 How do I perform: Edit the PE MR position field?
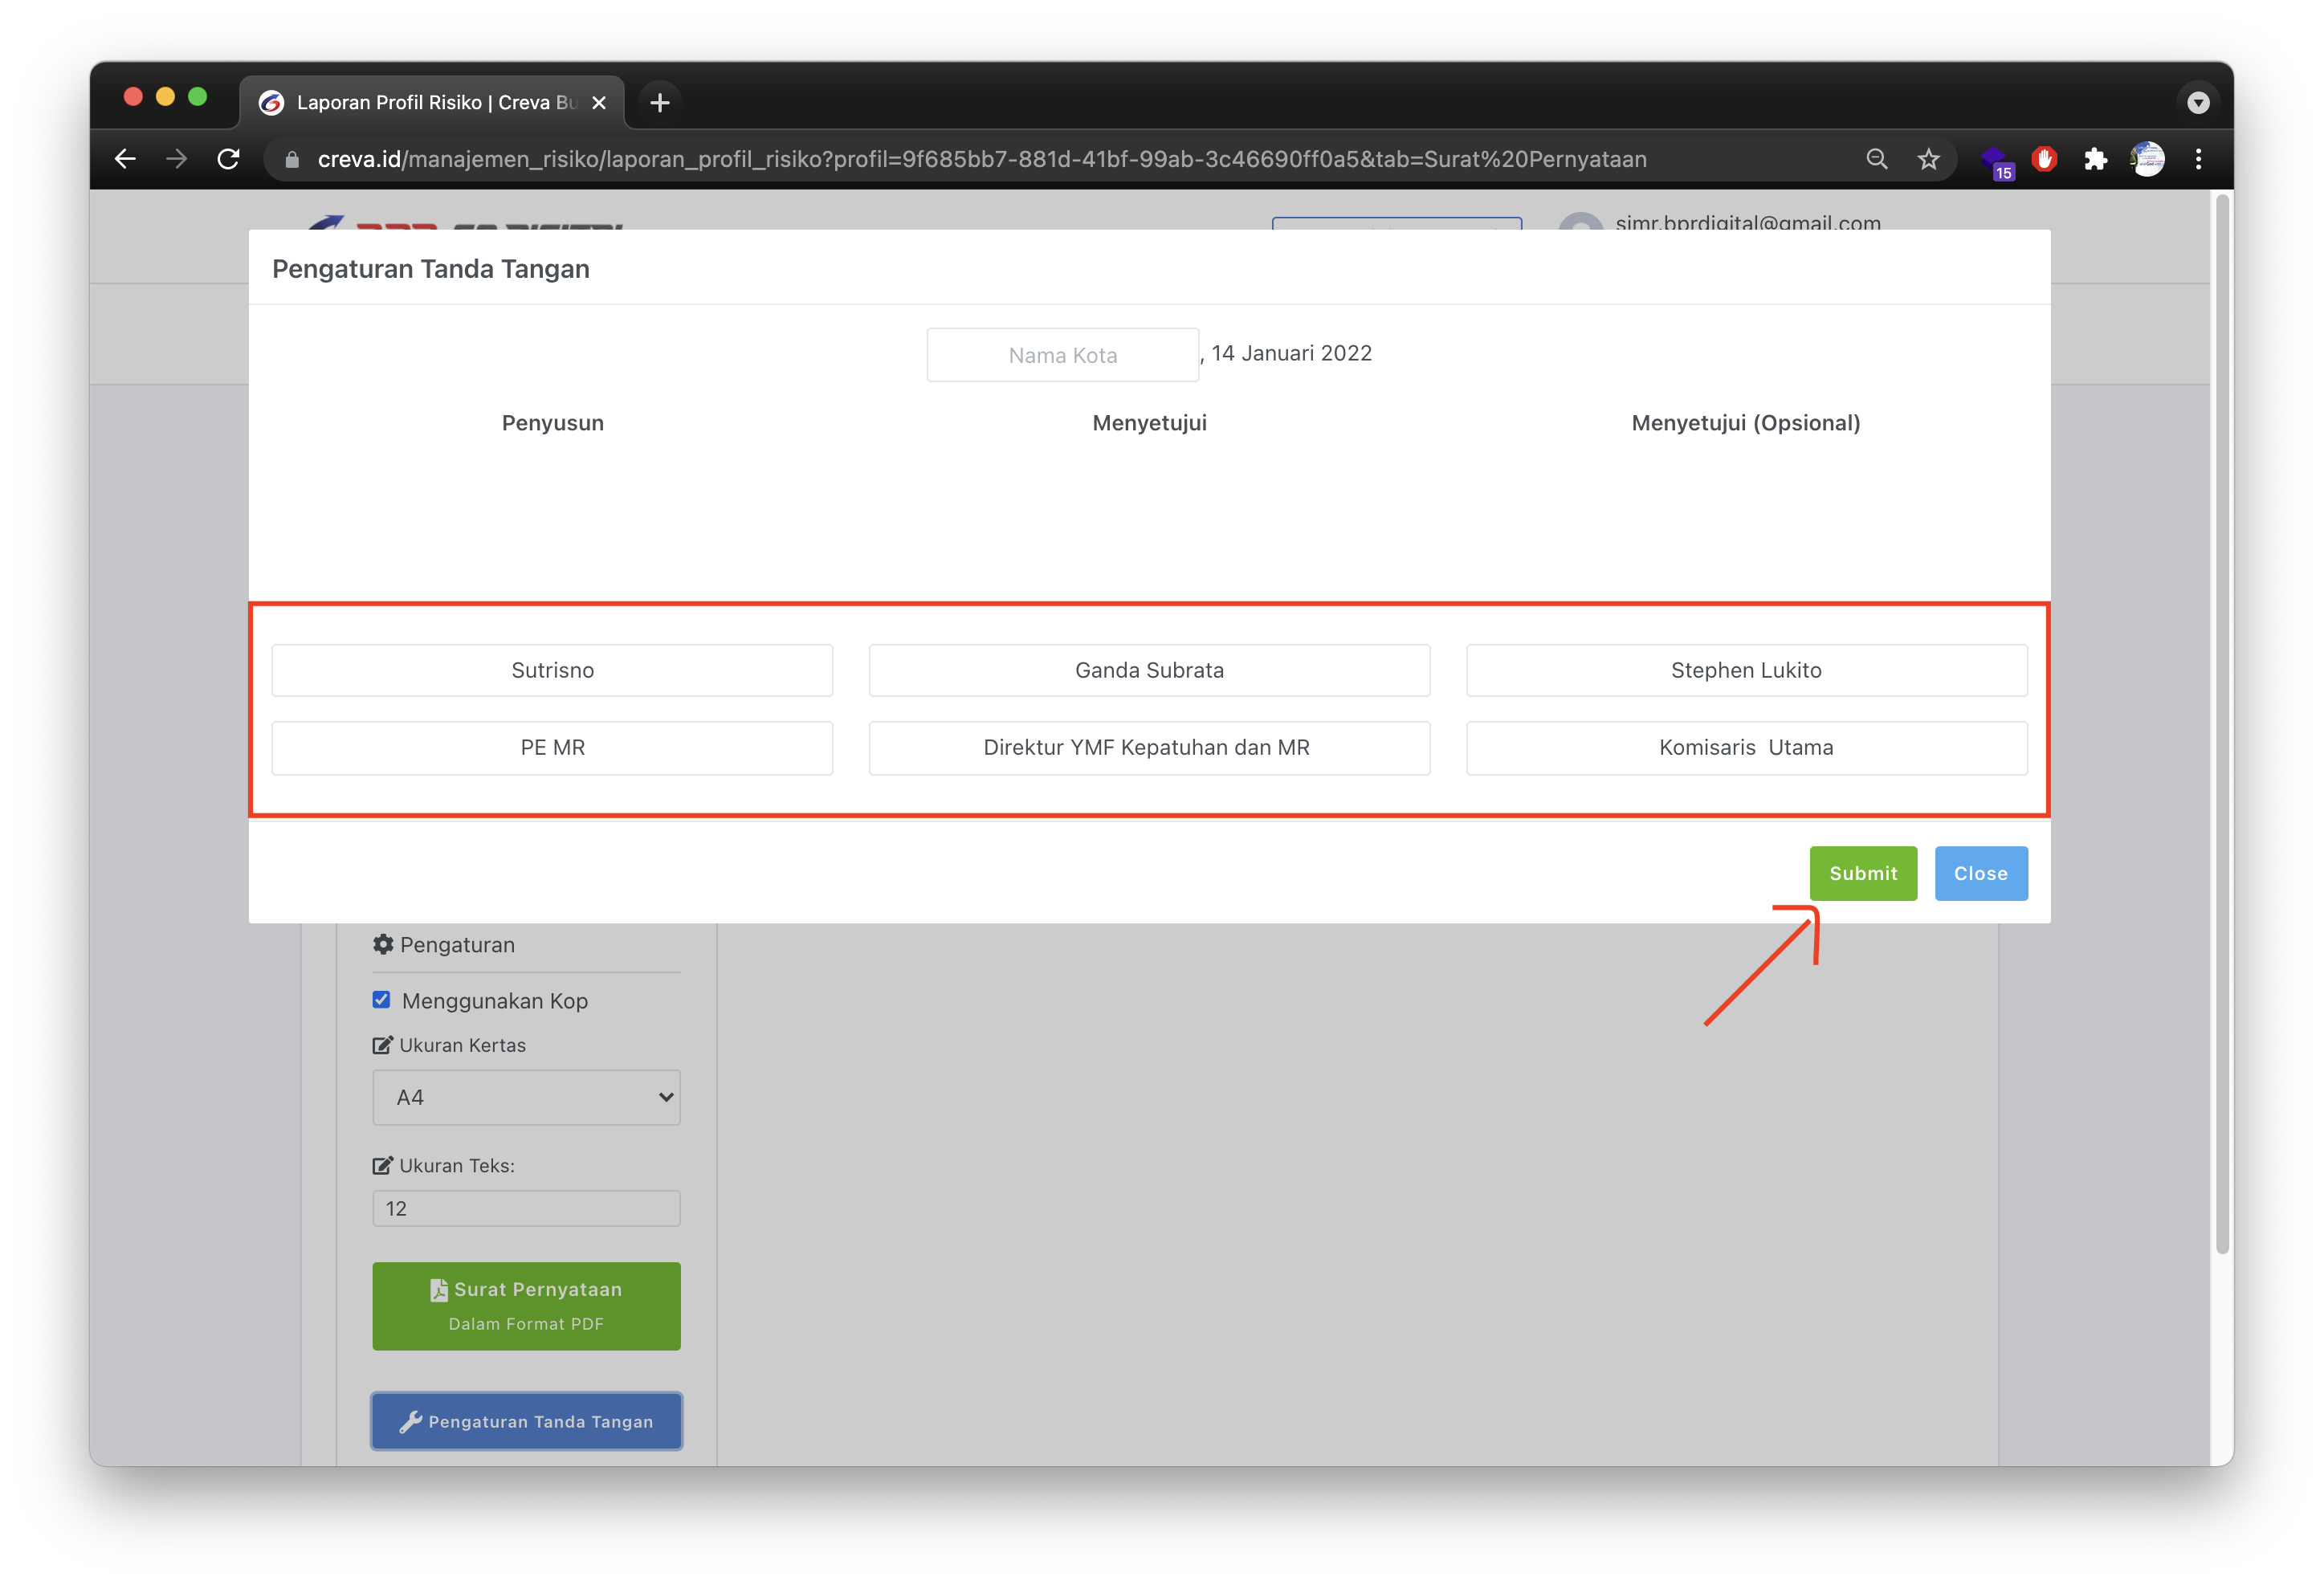coord(552,748)
